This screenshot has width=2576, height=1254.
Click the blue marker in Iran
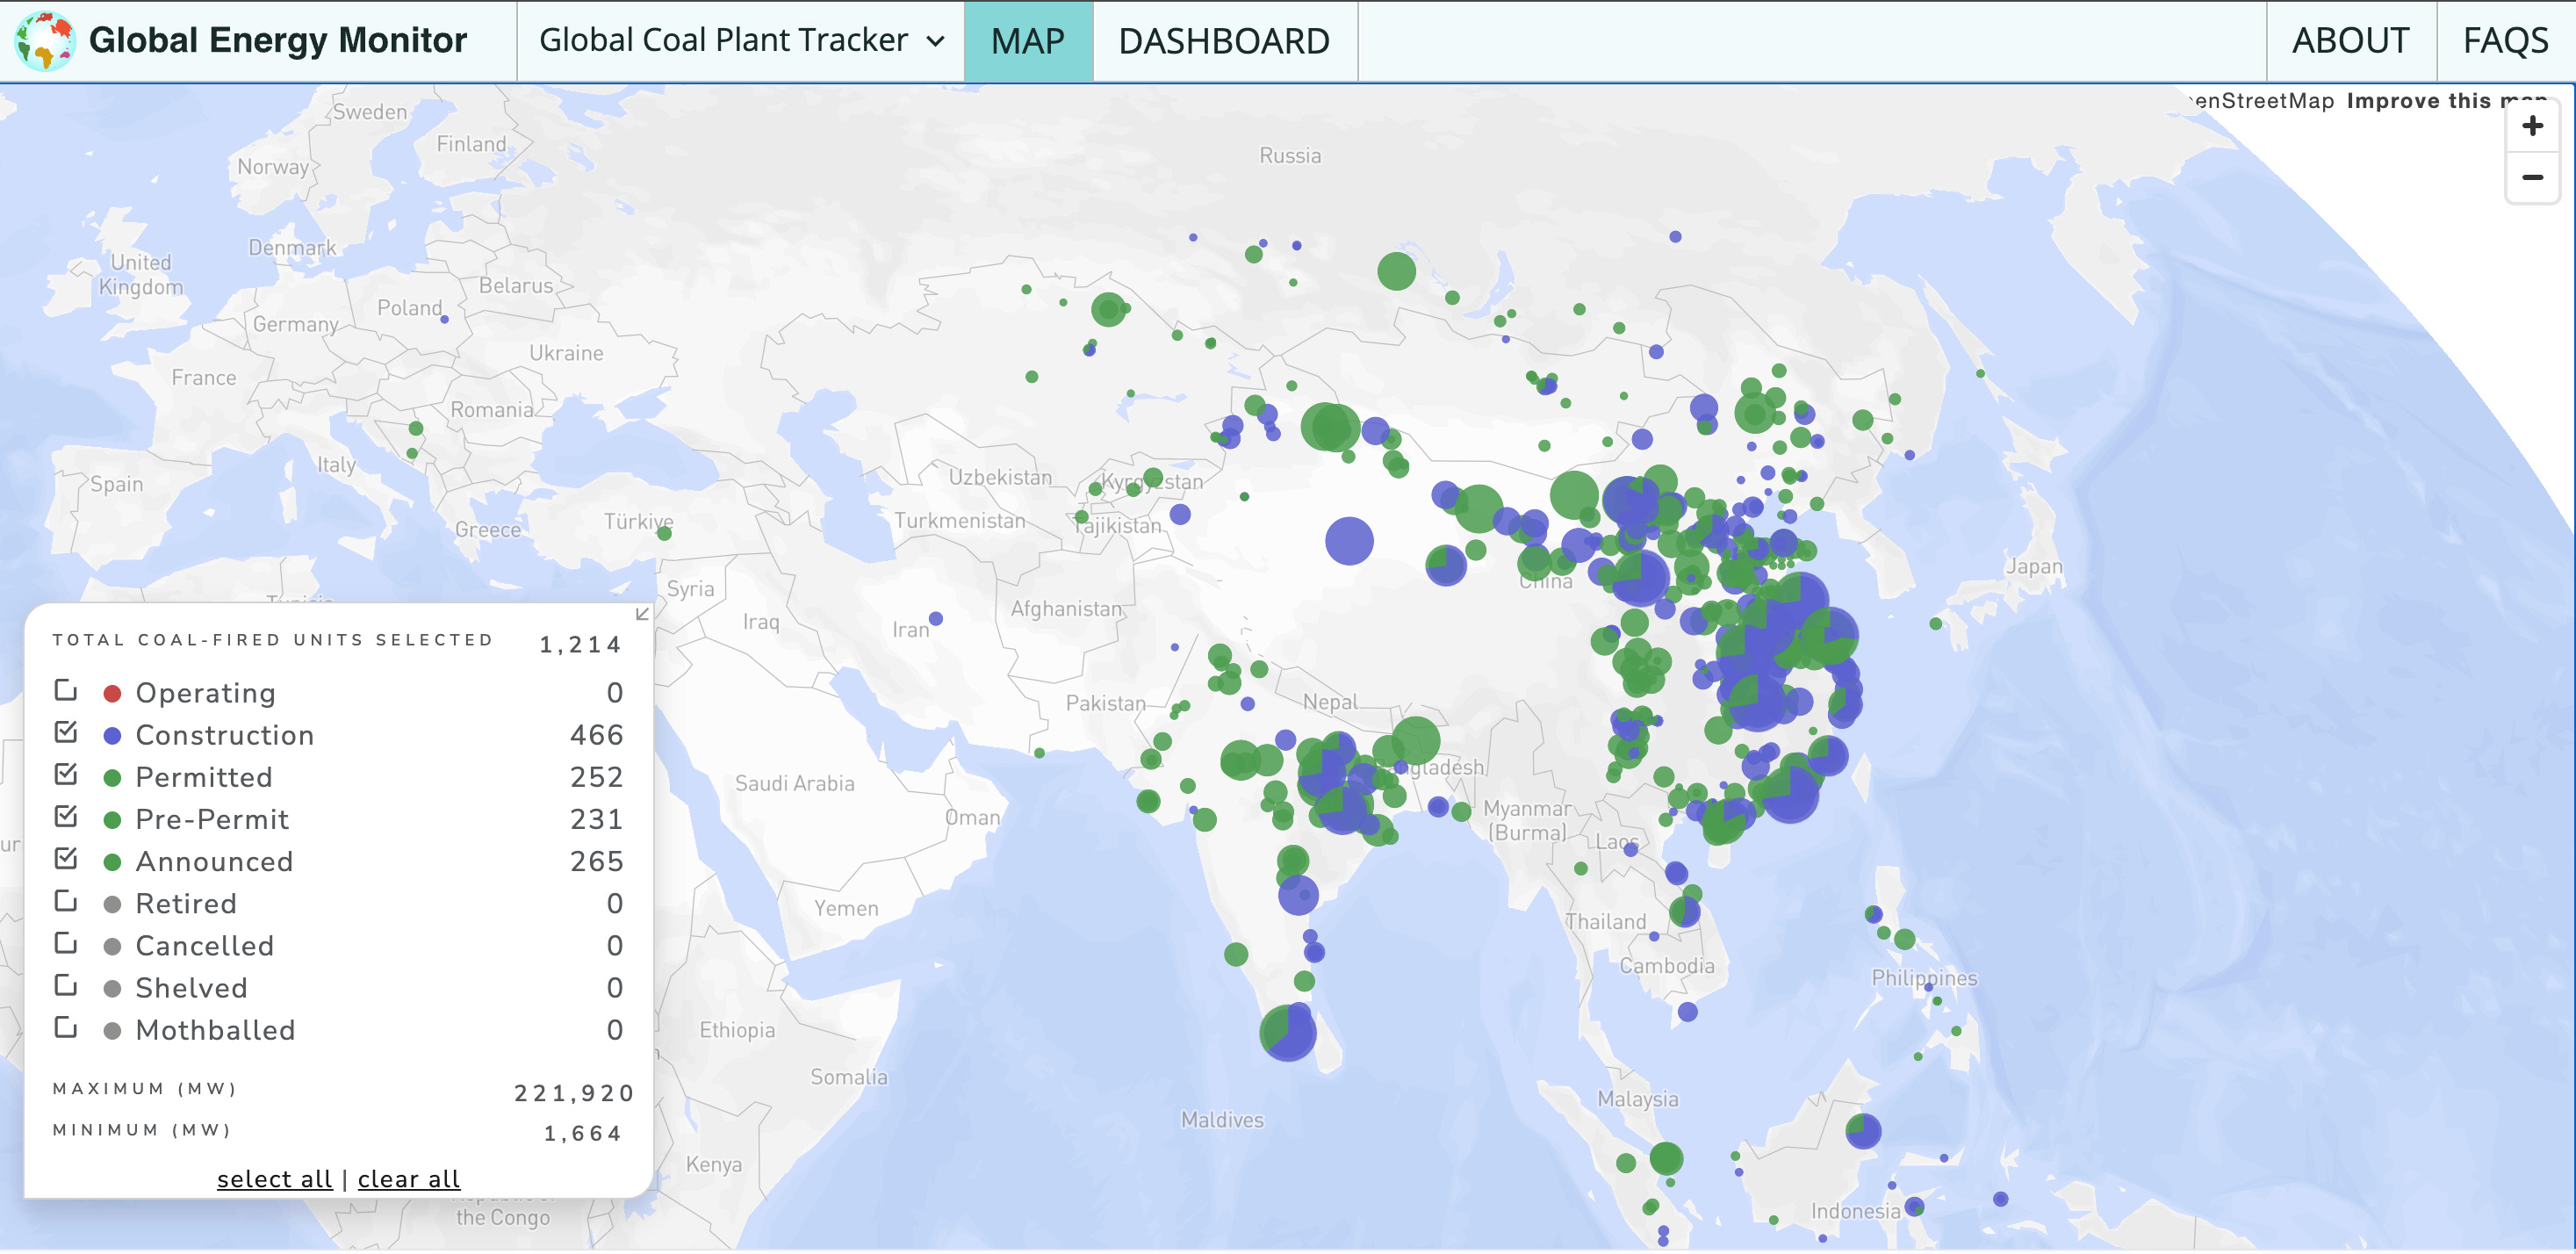point(935,618)
